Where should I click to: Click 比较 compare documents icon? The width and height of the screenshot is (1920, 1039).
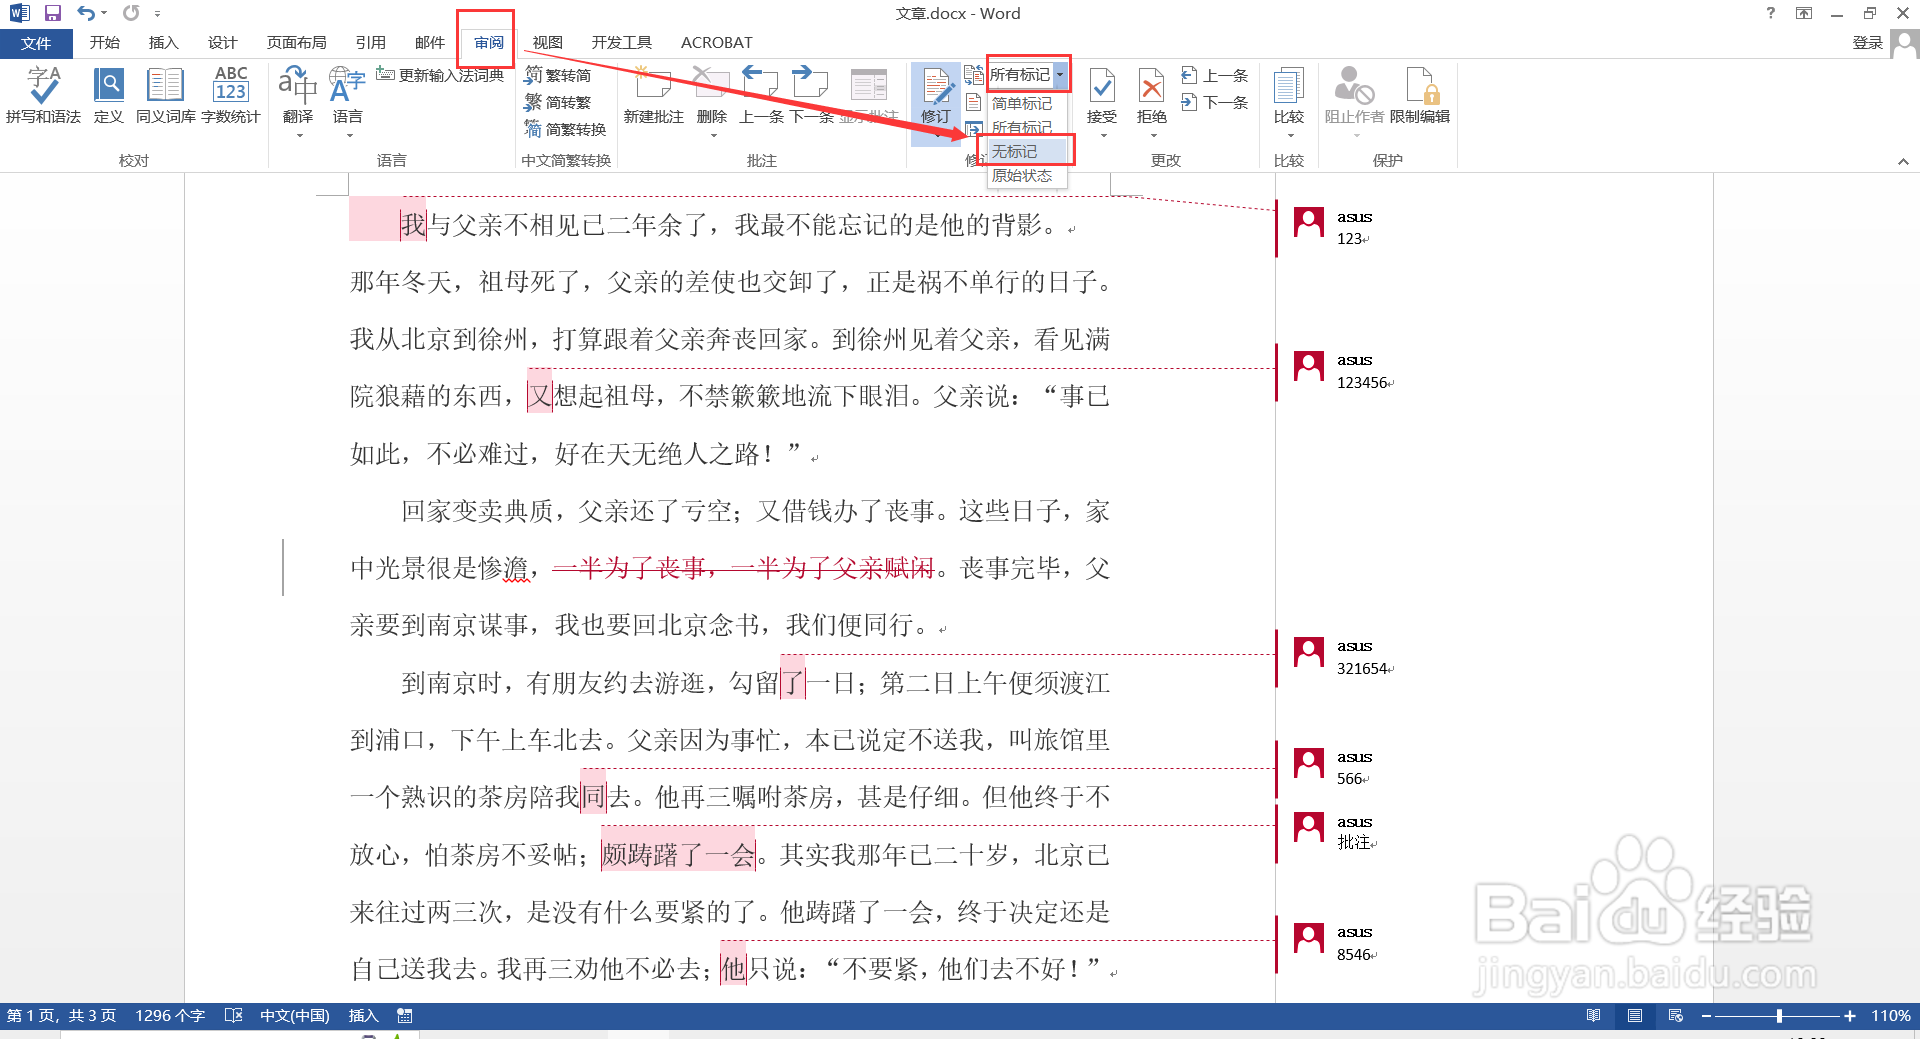[x=1289, y=88]
